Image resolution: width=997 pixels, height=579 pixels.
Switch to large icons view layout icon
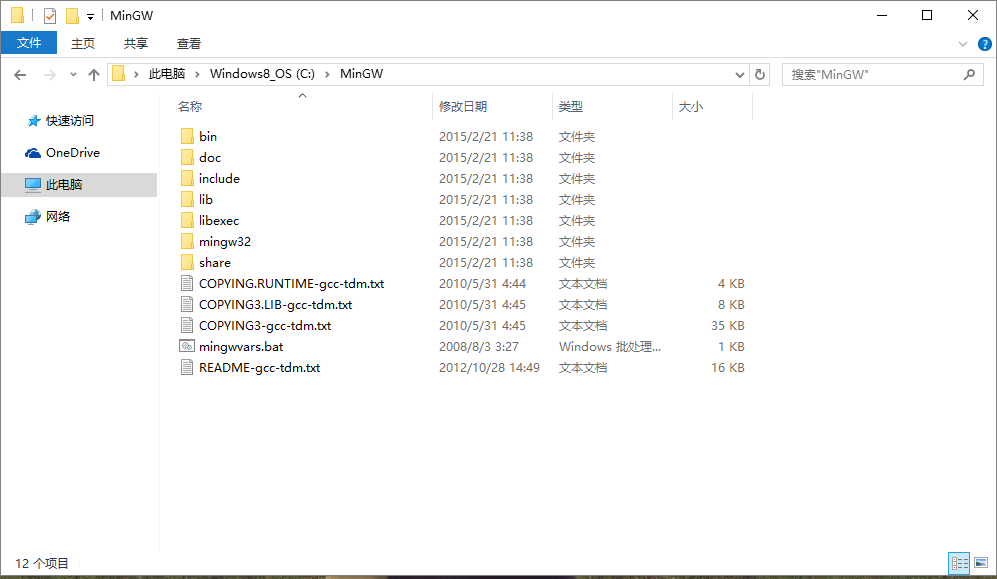tap(981, 562)
